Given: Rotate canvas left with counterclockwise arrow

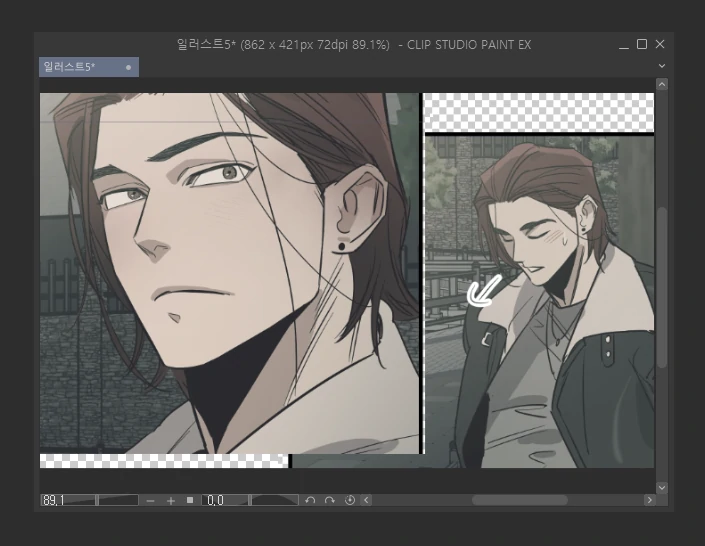Looking at the screenshot, I should pyautogui.click(x=310, y=500).
